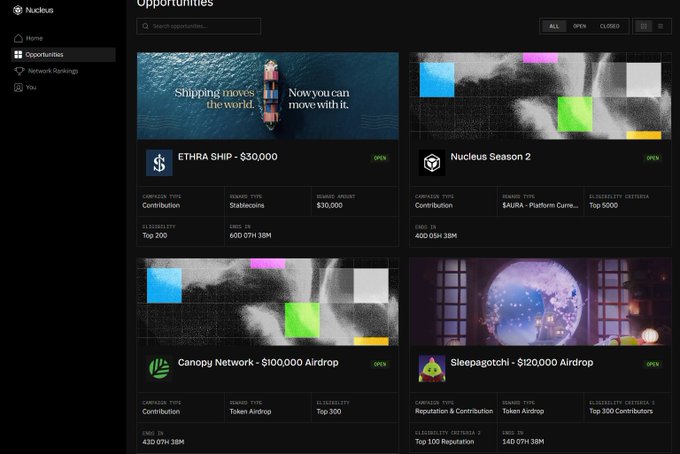680x454 pixels.
Task: Click OPEN badge on Sleepagotchi card
Action: point(653,364)
